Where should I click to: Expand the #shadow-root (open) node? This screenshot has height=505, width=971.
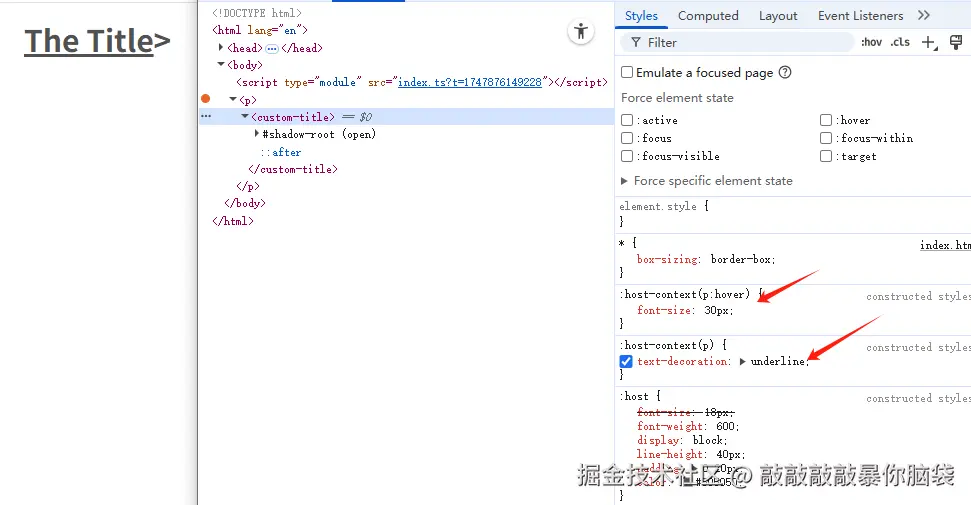pos(256,134)
